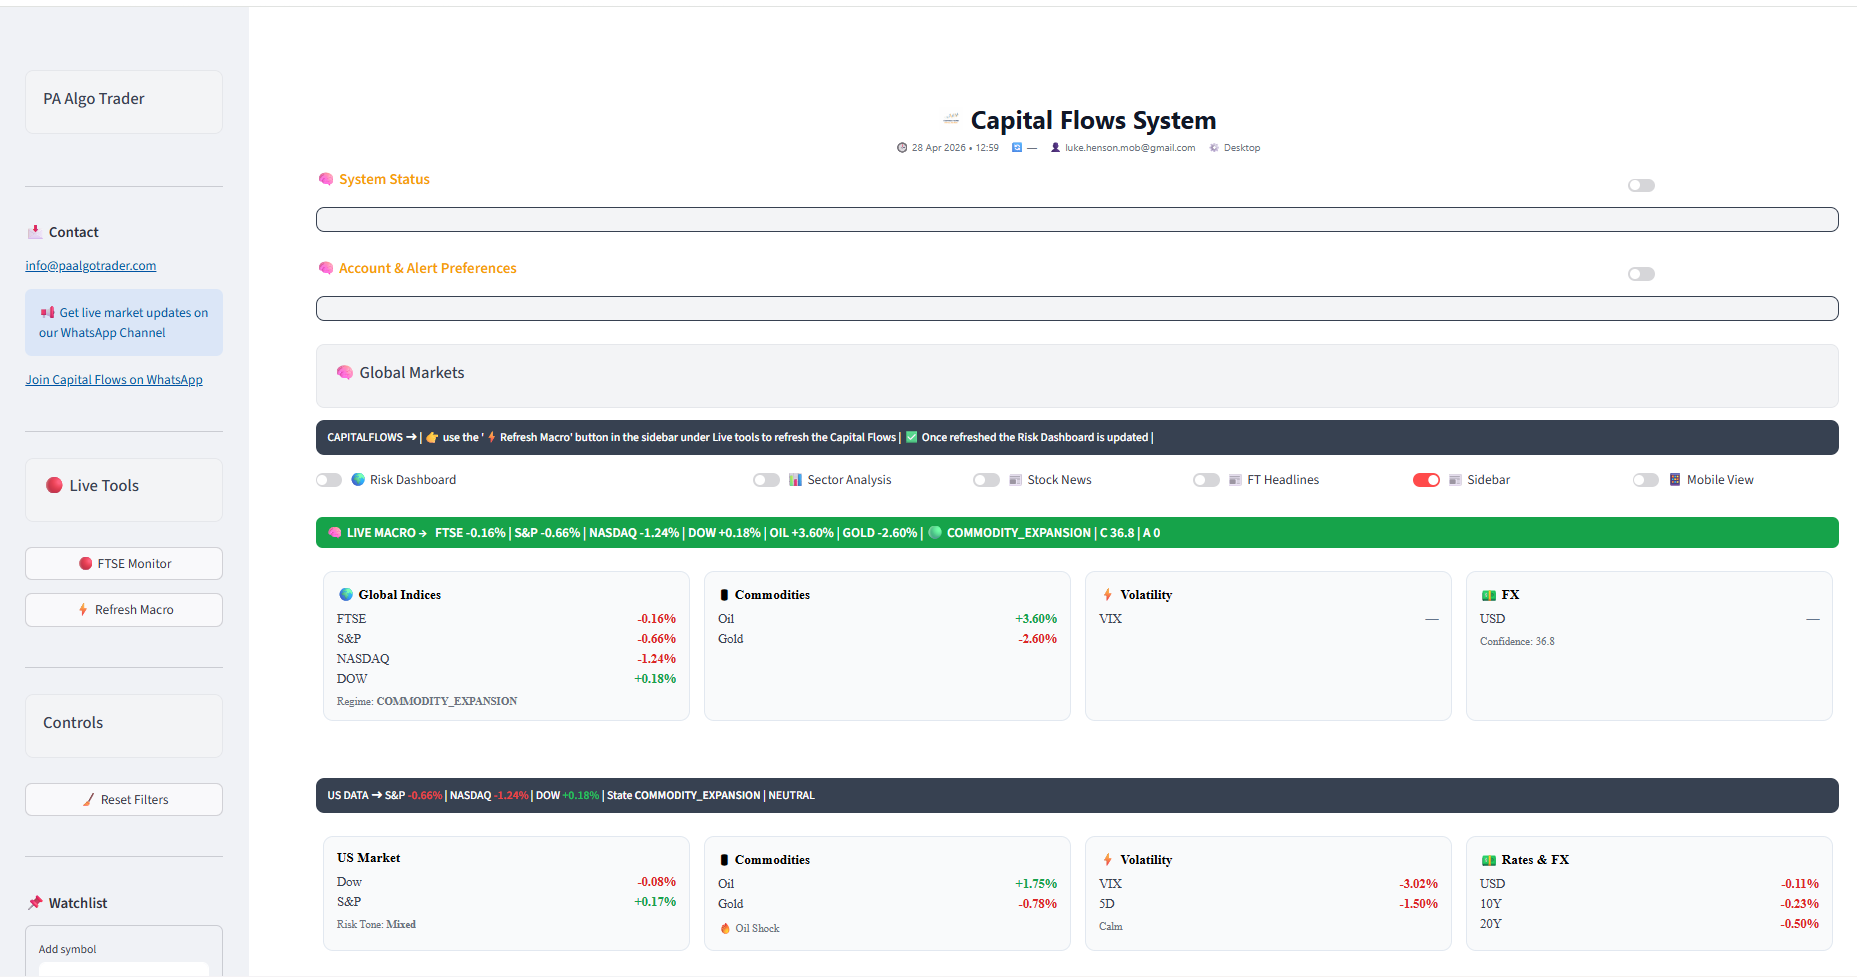
Task: Click the brain icon beside Global Markets
Action: tap(345, 372)
